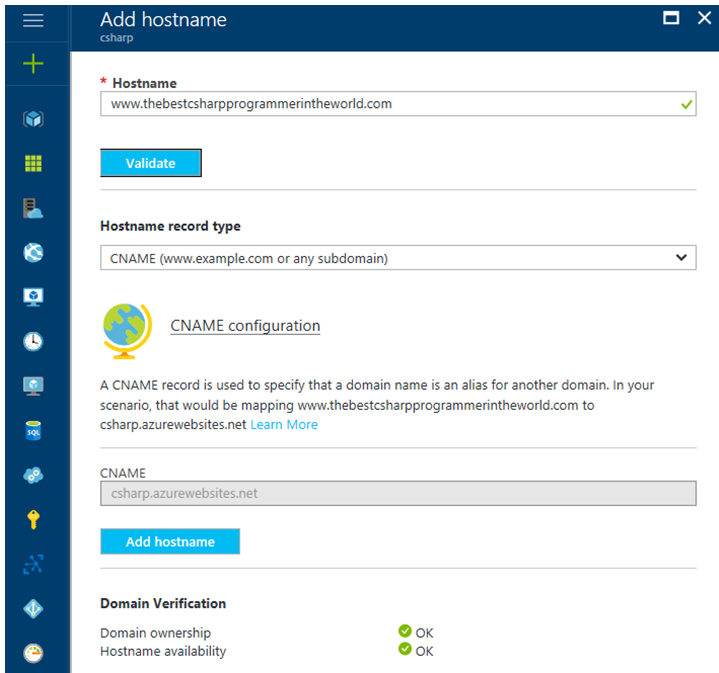
Task: Maximize the Add hostname blade
Action: click(671, 18)
